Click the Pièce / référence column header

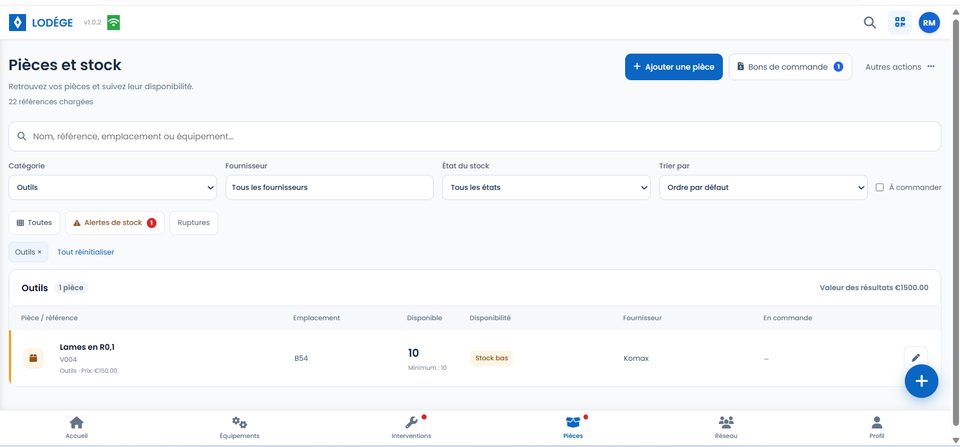(x=50, y=318)
